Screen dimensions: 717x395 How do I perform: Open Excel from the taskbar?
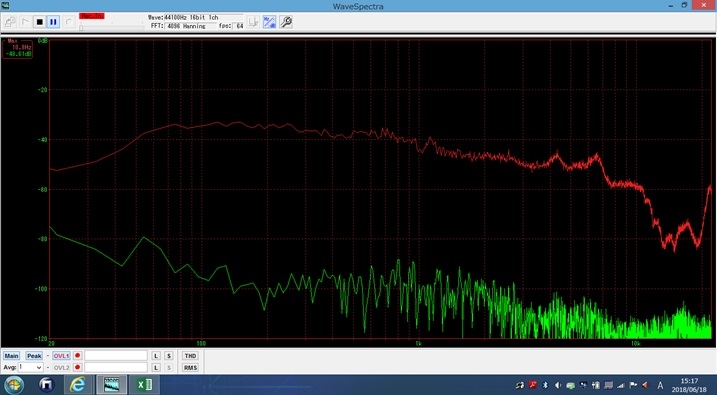click(144, 385)
